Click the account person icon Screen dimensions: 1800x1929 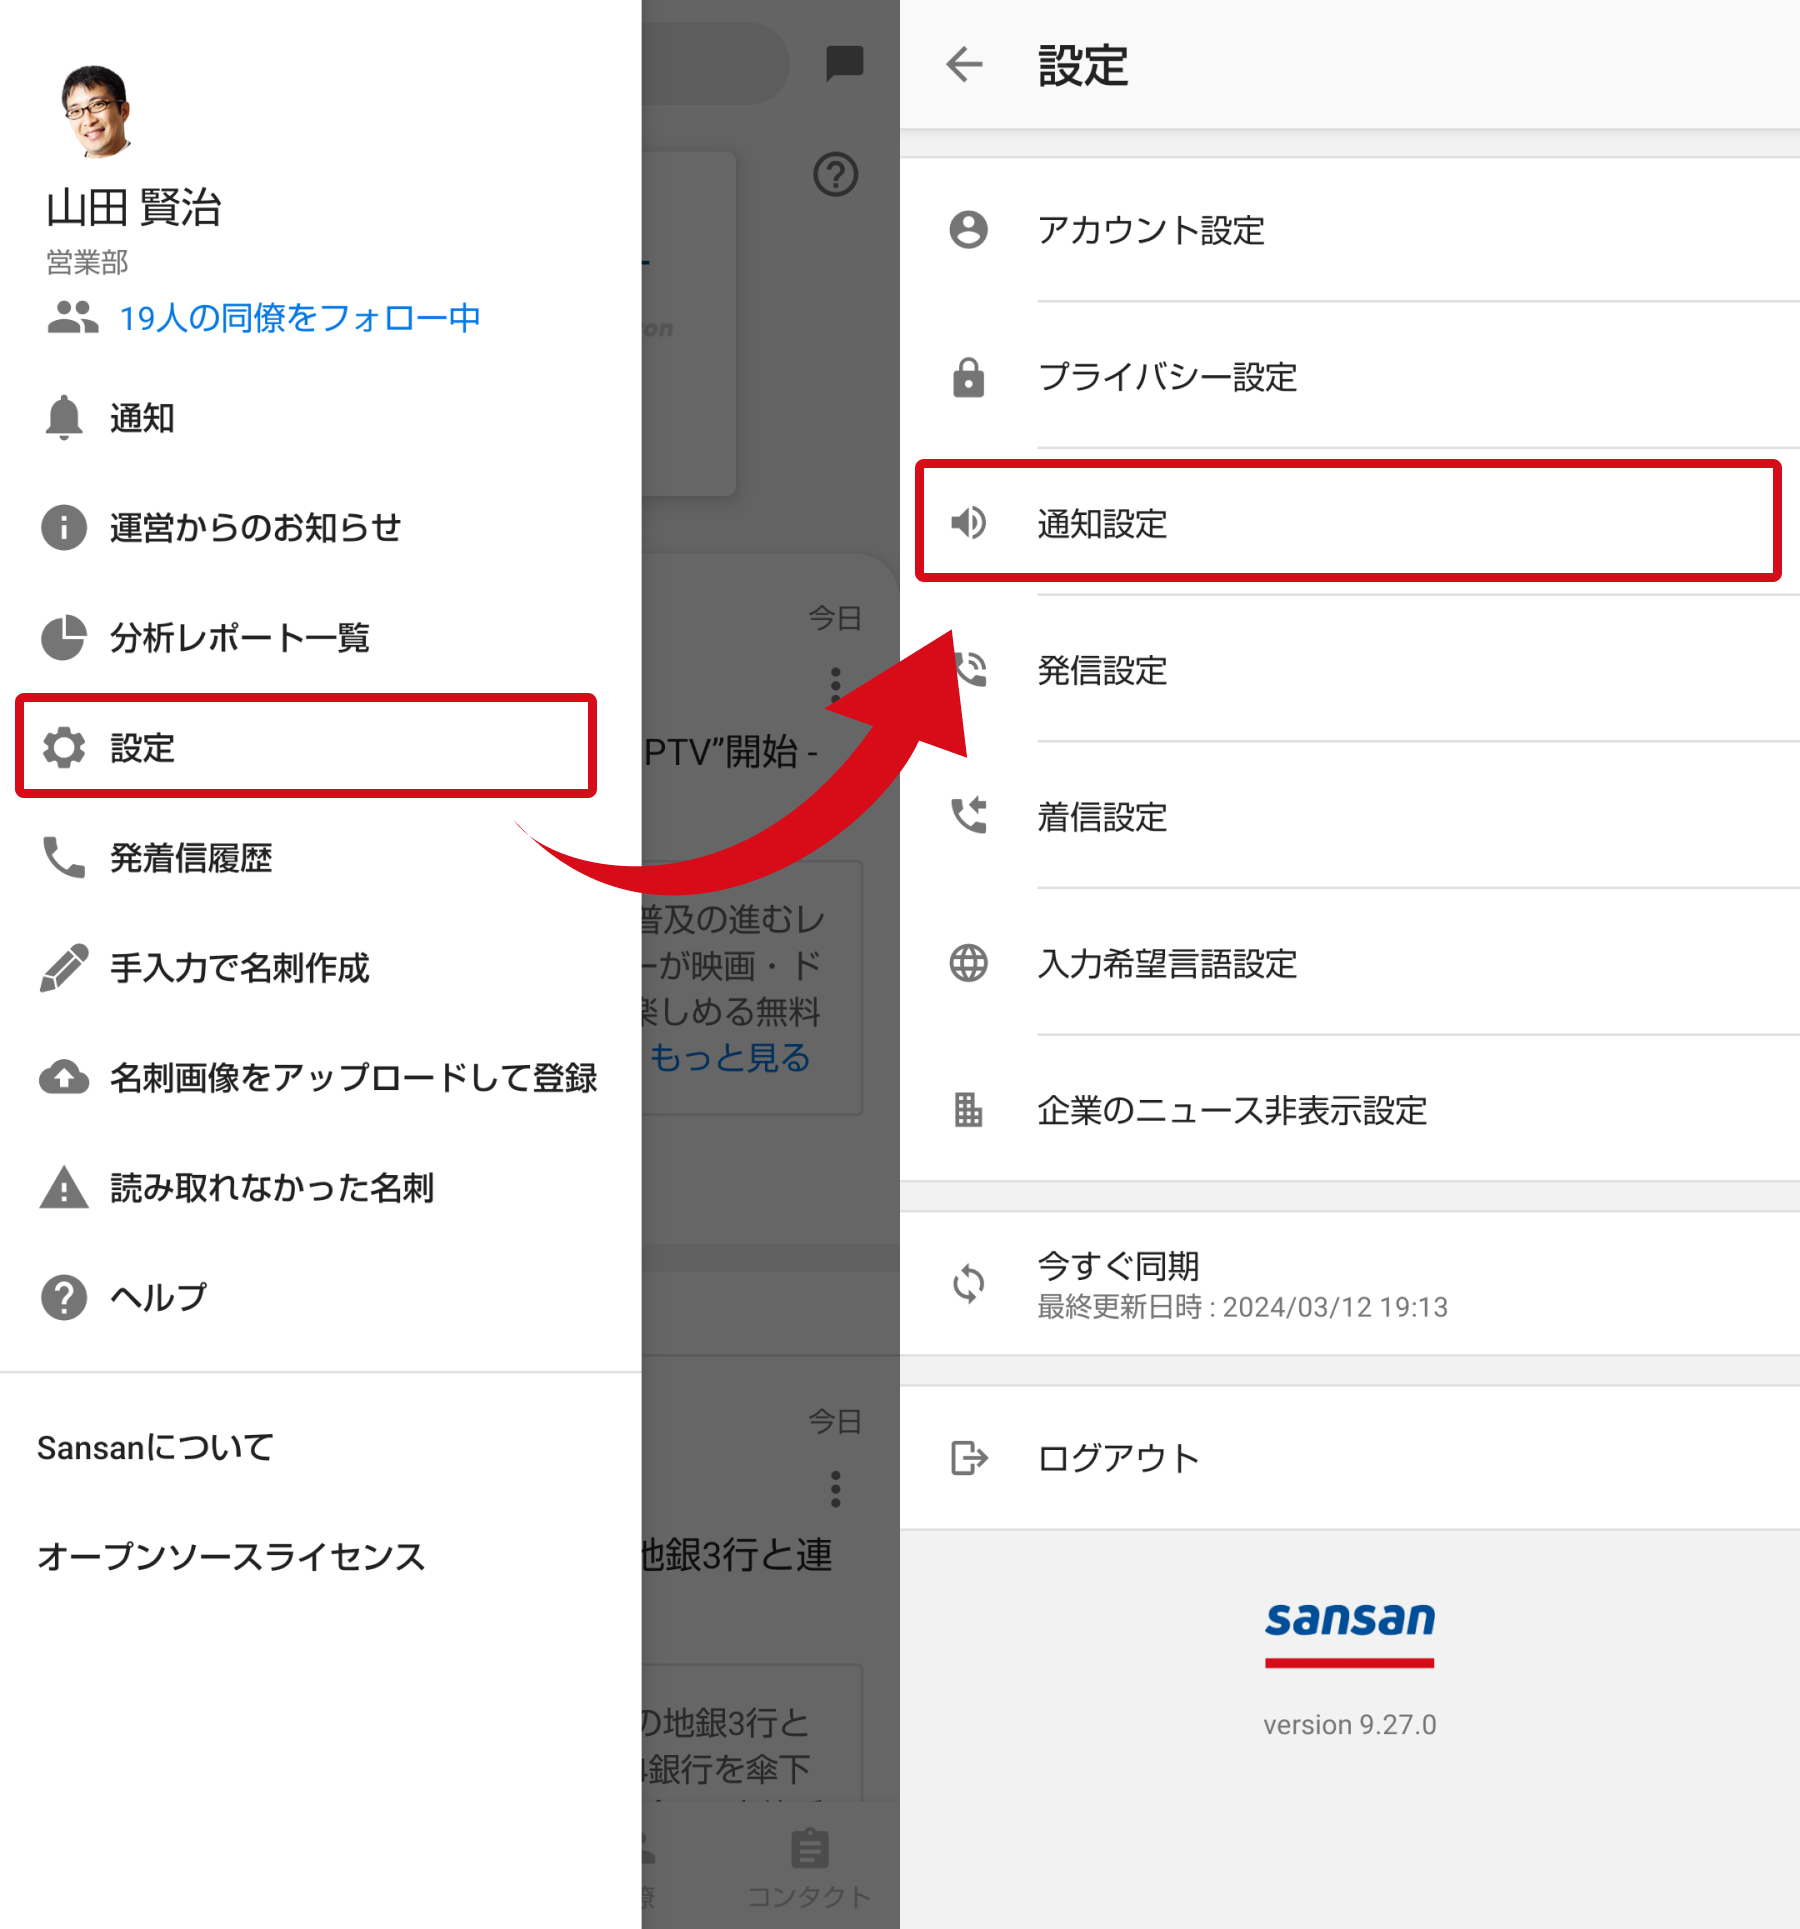point(968,230)
